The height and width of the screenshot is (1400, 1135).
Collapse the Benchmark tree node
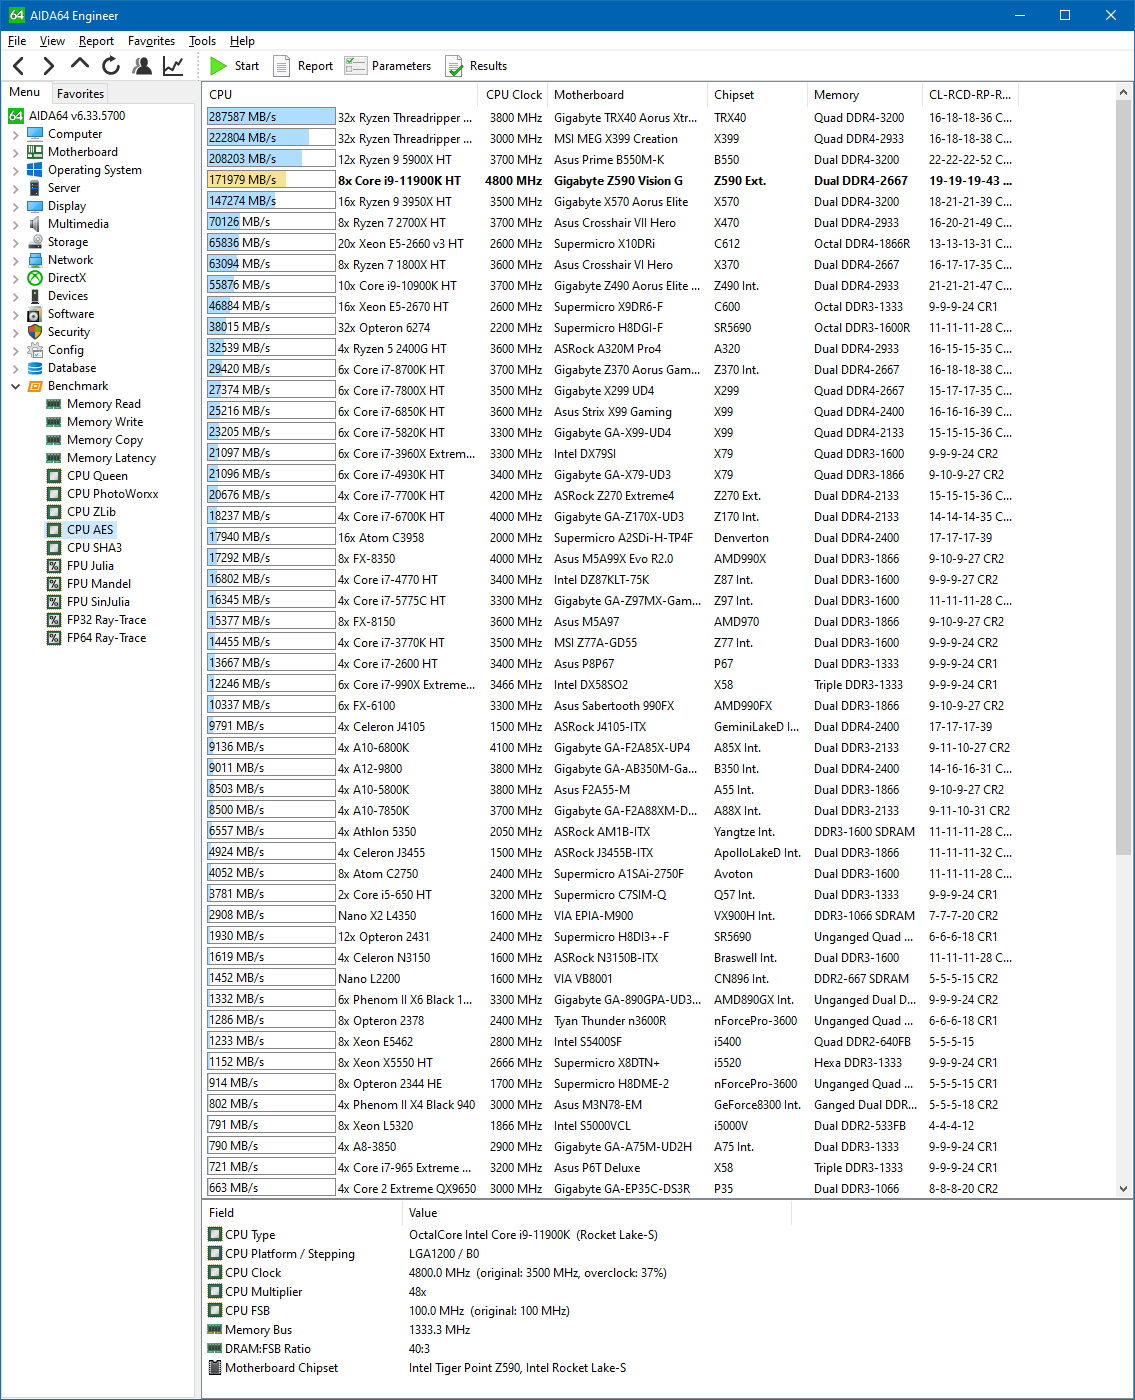[15, 386]
